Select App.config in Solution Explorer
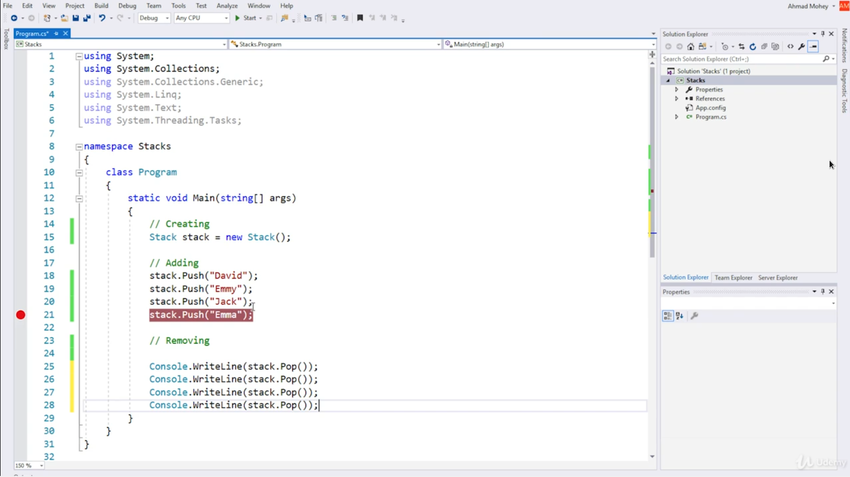This screenshot has height=477, width=850. (711, 108)
